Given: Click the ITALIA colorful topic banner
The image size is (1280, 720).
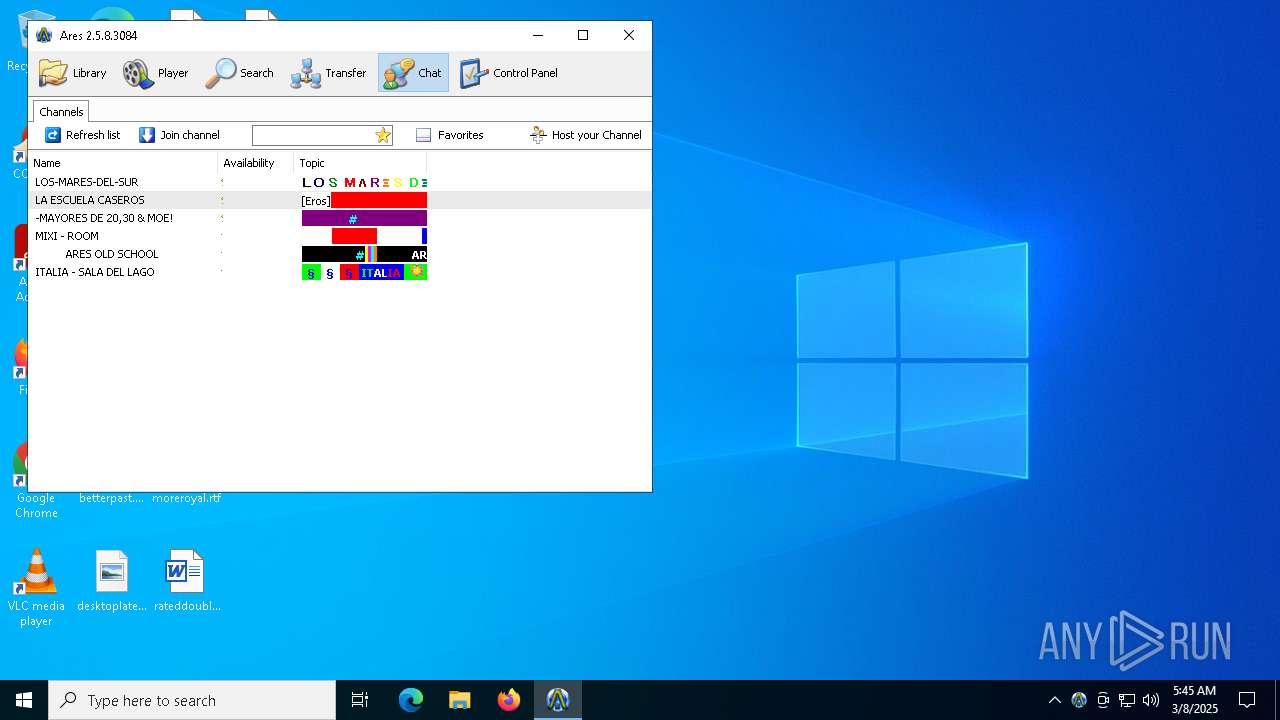Looking at the screenshot, I should 364,272.
